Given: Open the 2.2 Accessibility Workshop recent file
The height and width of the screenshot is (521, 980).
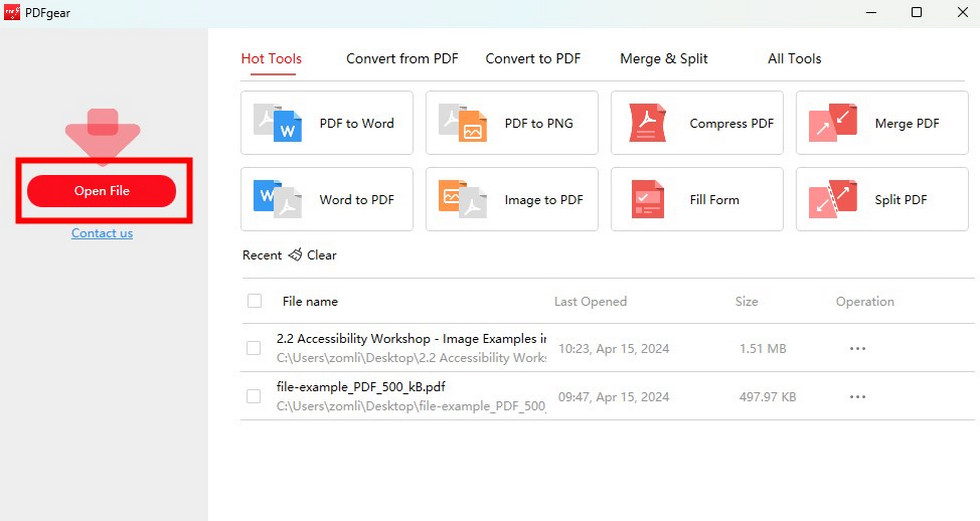Looking at the screenshot, I should tap(411, 339).
